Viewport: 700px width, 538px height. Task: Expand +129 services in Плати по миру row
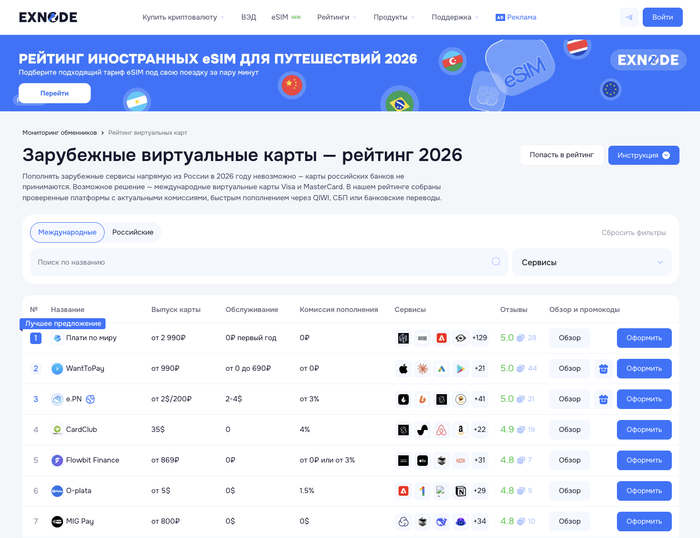click(x=479, y=338)
